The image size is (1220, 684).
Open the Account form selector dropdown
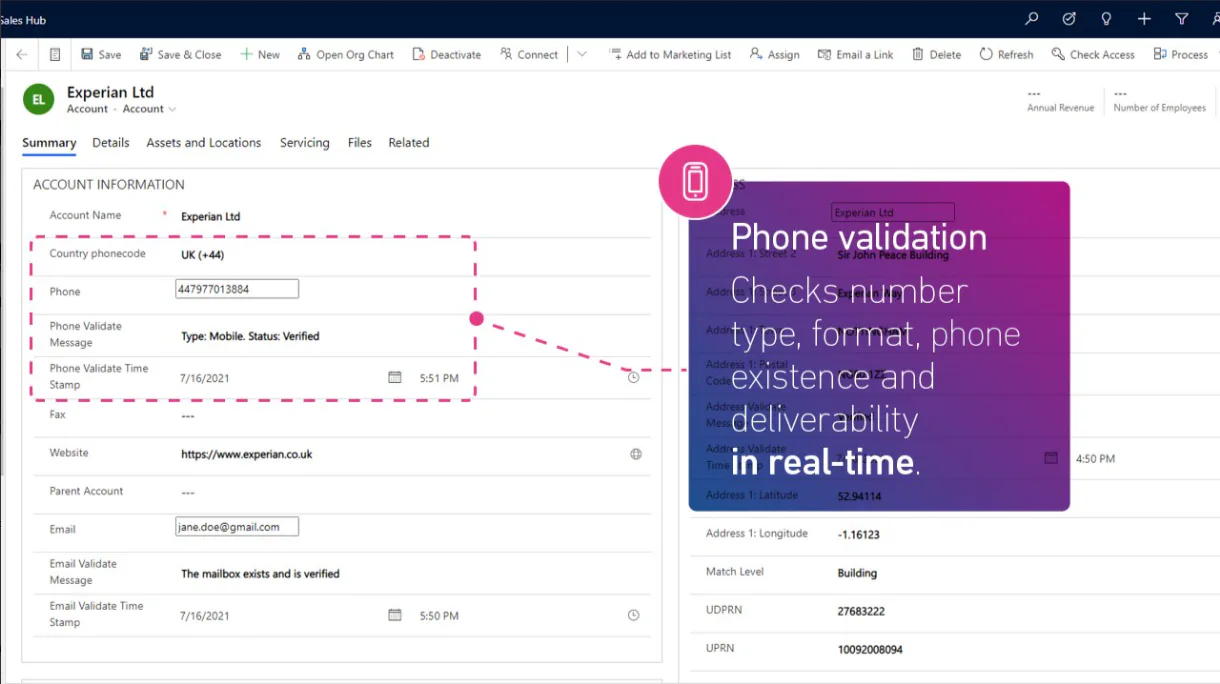point(148,109)
